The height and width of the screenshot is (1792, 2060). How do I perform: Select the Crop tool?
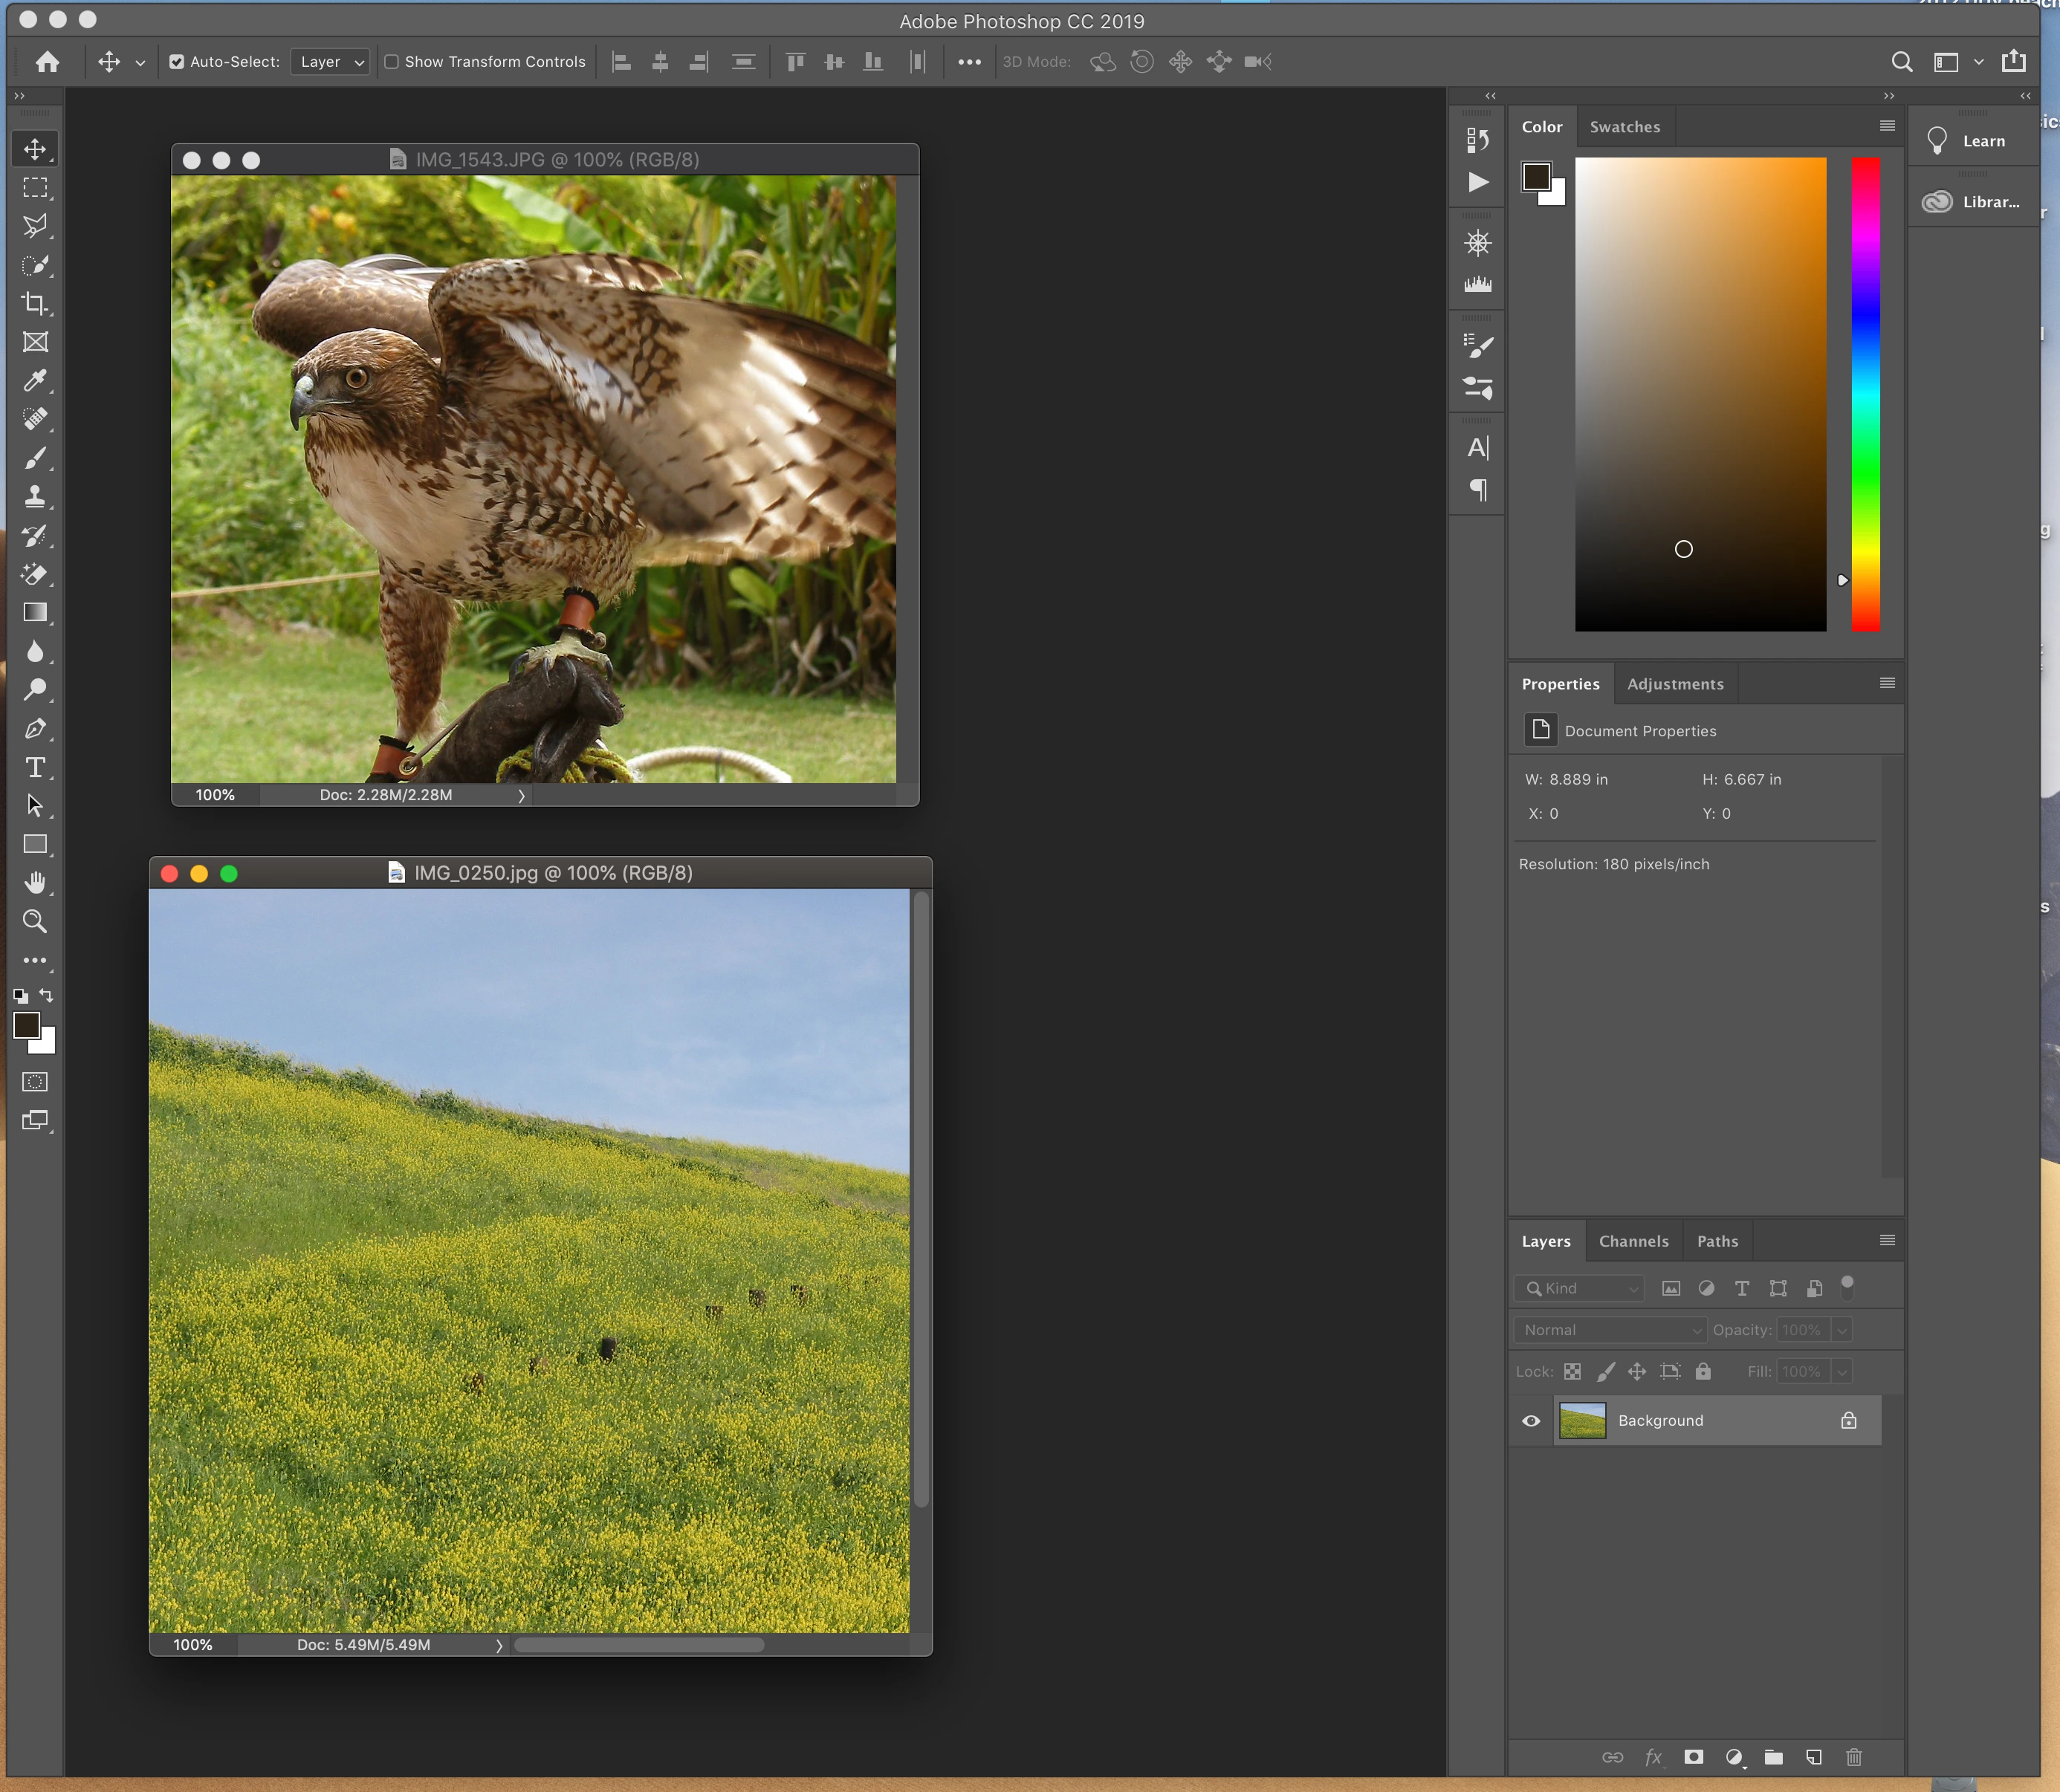pos(35,303)
